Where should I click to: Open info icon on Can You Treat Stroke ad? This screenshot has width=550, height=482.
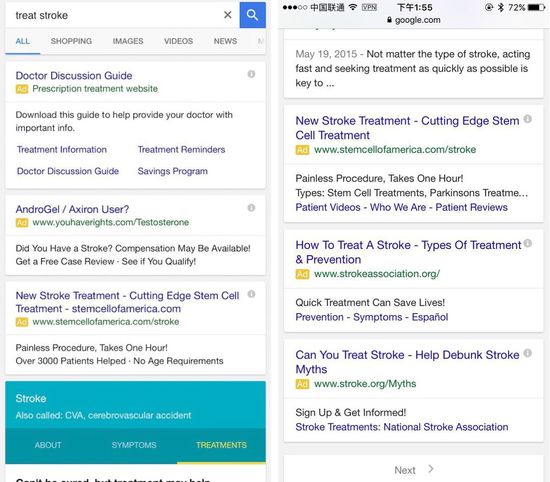pyautogui.click(x=528, y=353)
